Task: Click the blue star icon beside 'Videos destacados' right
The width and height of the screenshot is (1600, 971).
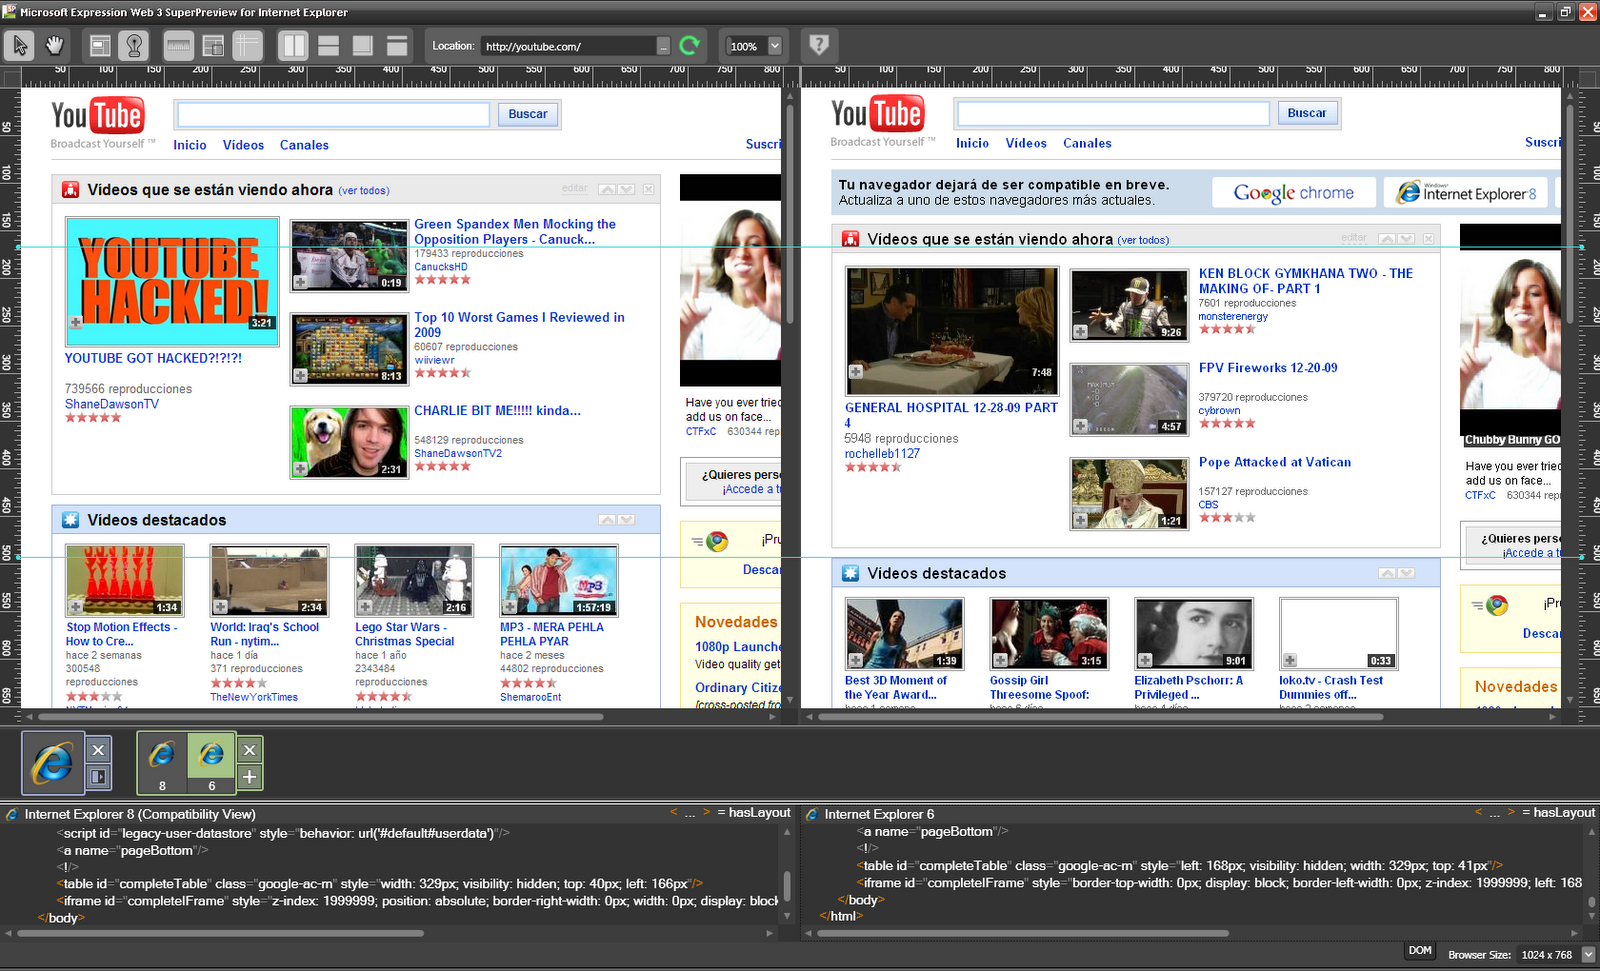Action: [850, 573]
